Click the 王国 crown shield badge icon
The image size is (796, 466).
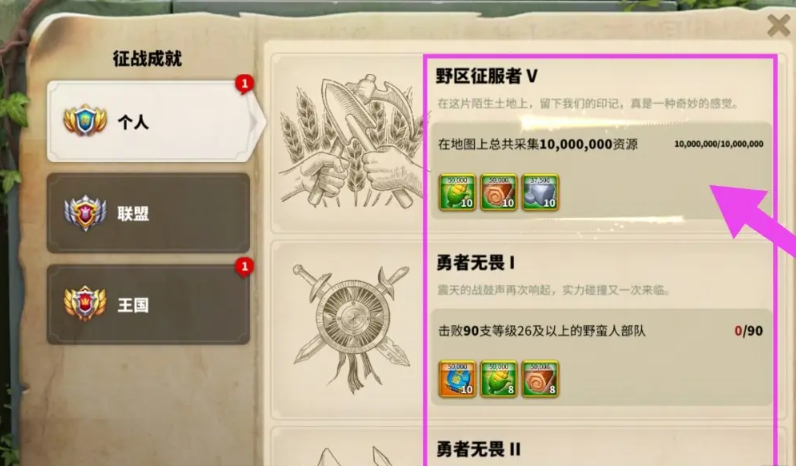tap(85, 304)
